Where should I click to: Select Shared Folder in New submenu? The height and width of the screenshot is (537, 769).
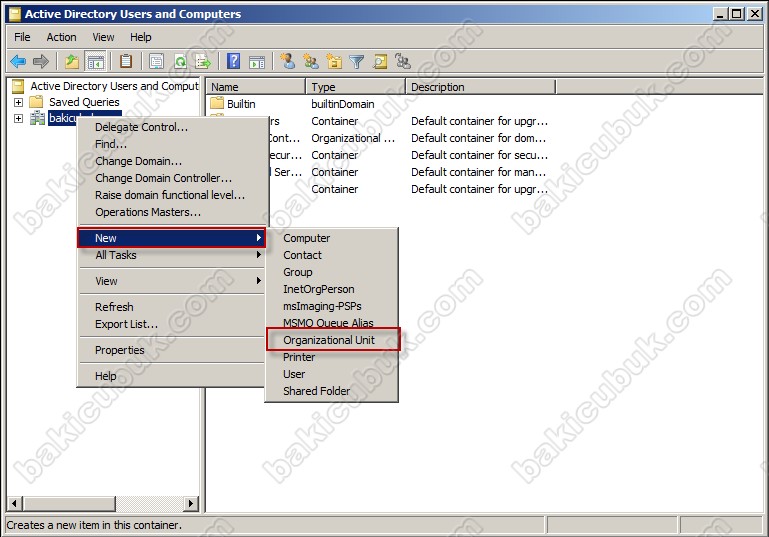(x=332, y=391)
